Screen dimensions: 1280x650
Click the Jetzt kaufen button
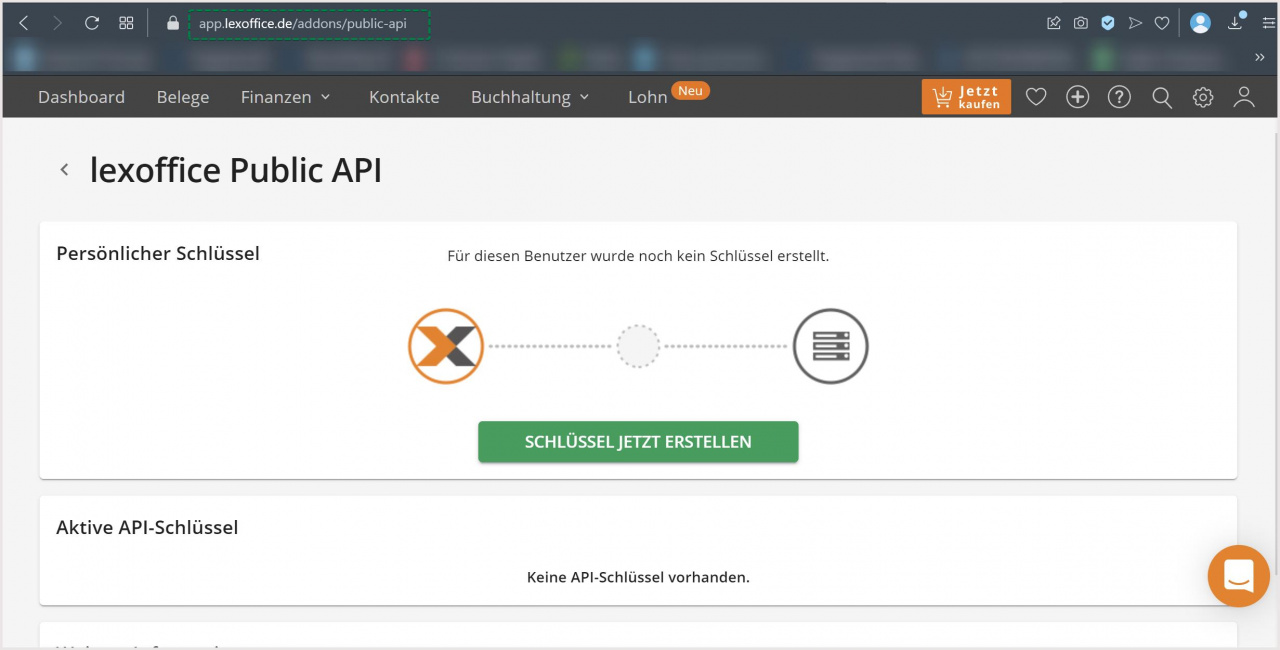pyautogui.click(x=966, y=97)
